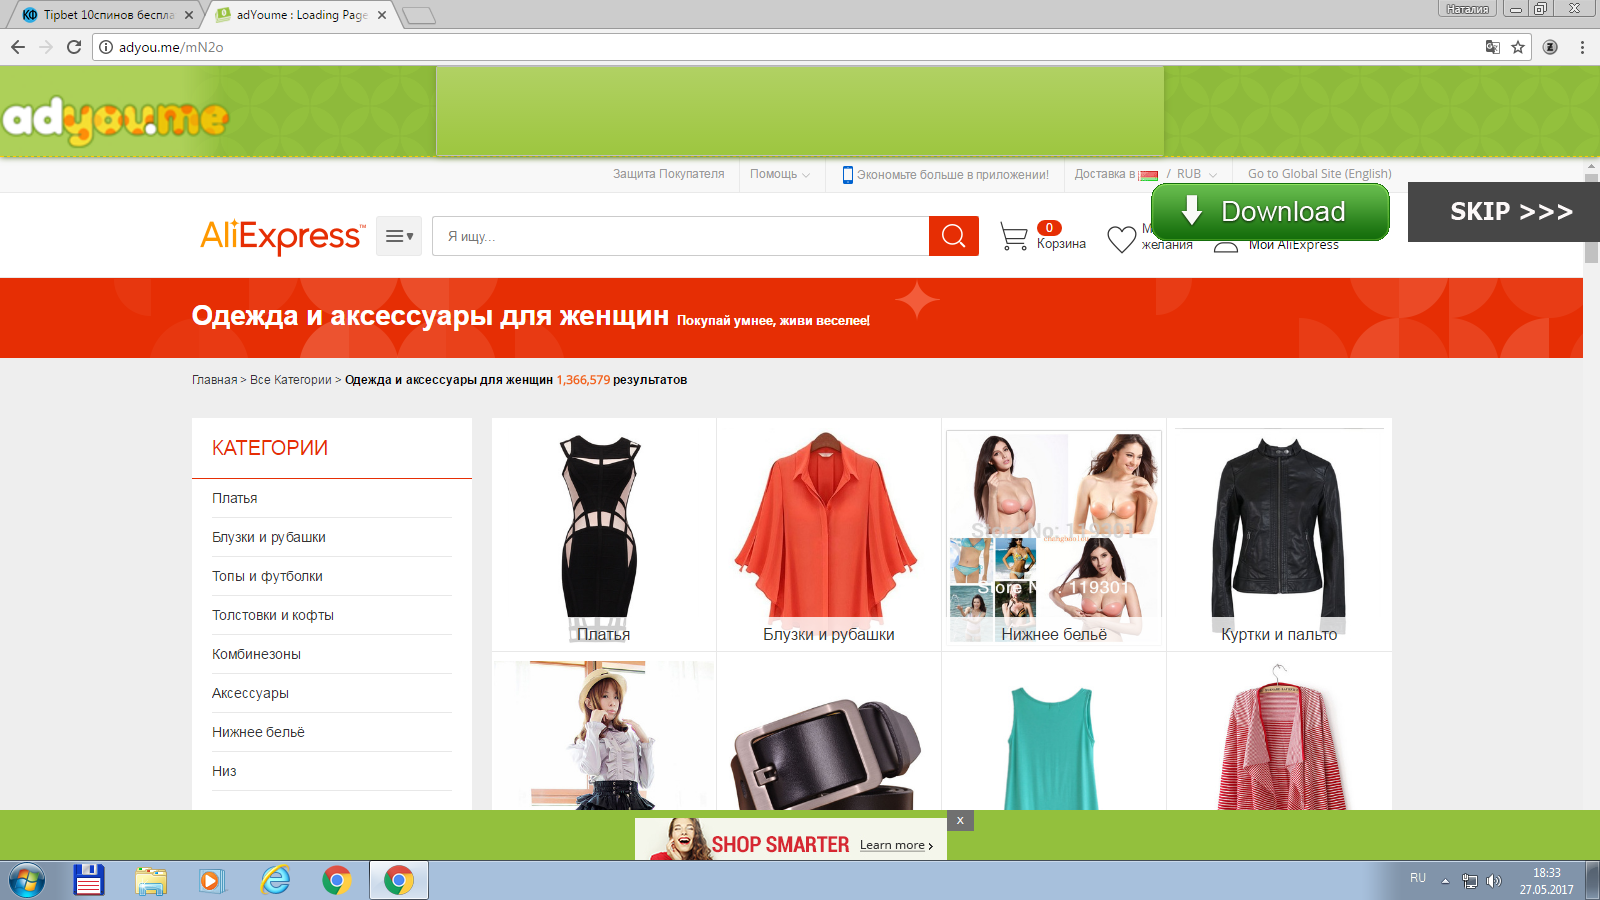The width and height of the screenshot is (1600, 900).
Task: Click the extension icon beside the bookmark star
Action: (x=1550, y=47)
